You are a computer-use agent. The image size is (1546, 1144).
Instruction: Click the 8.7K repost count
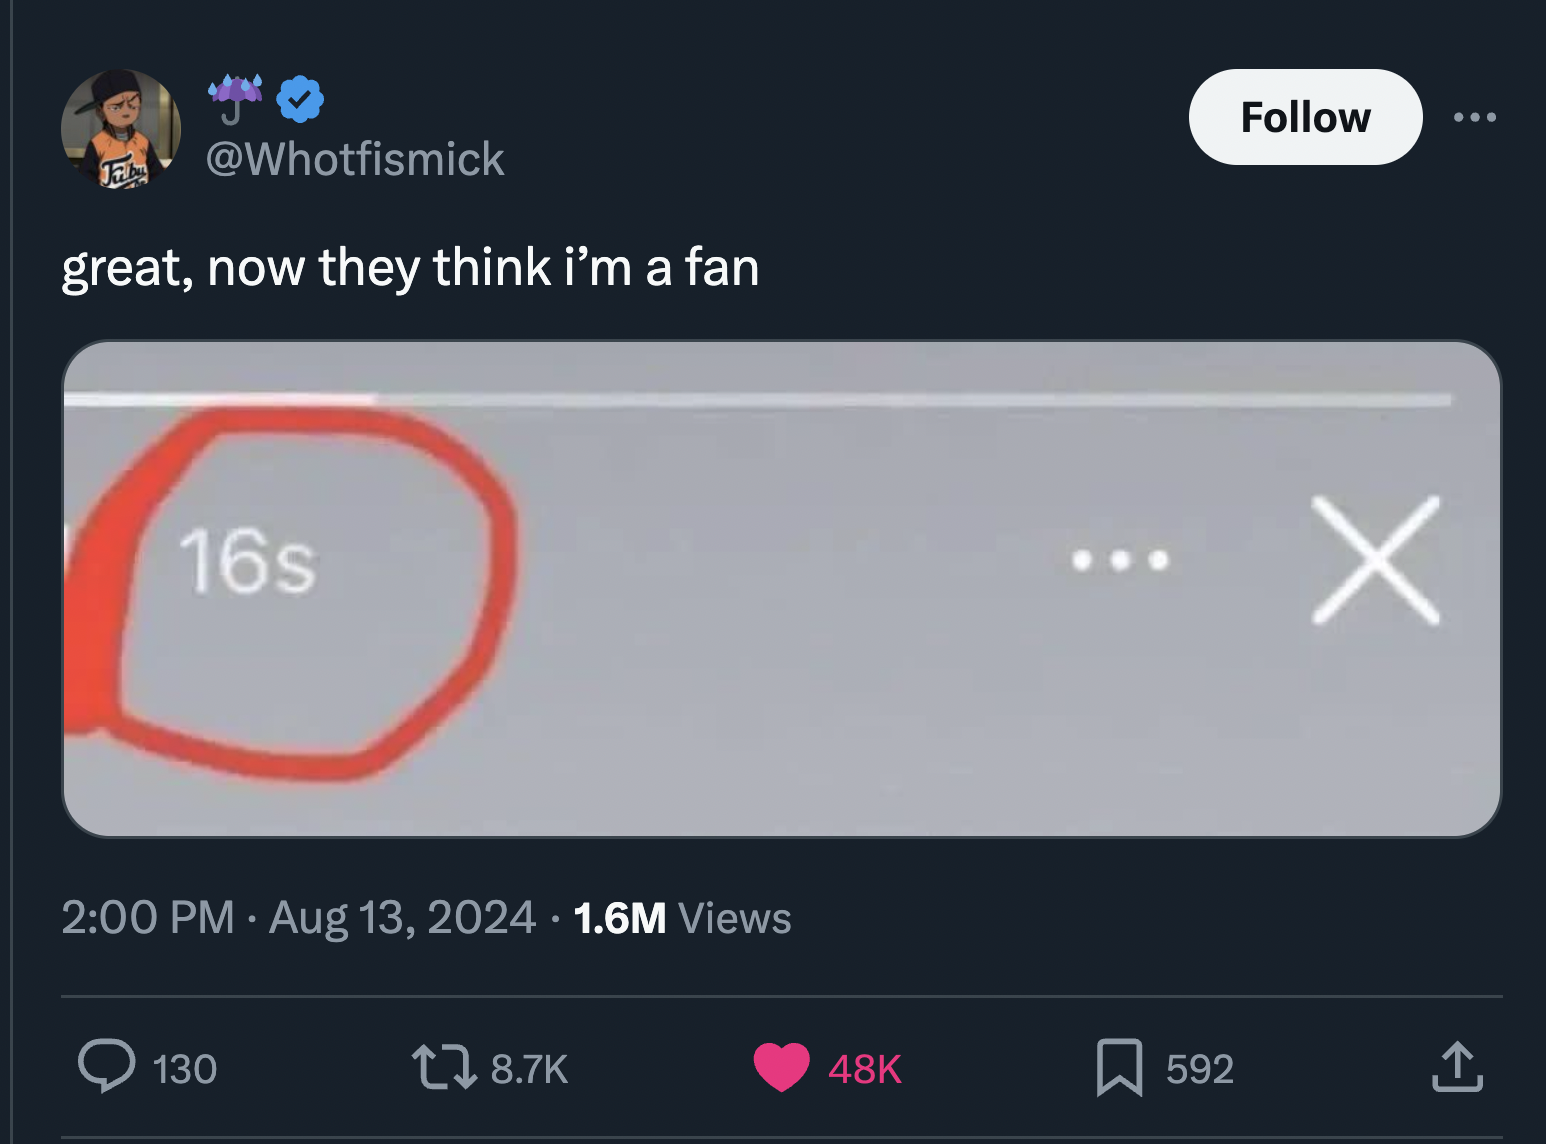pos(528,1069)
